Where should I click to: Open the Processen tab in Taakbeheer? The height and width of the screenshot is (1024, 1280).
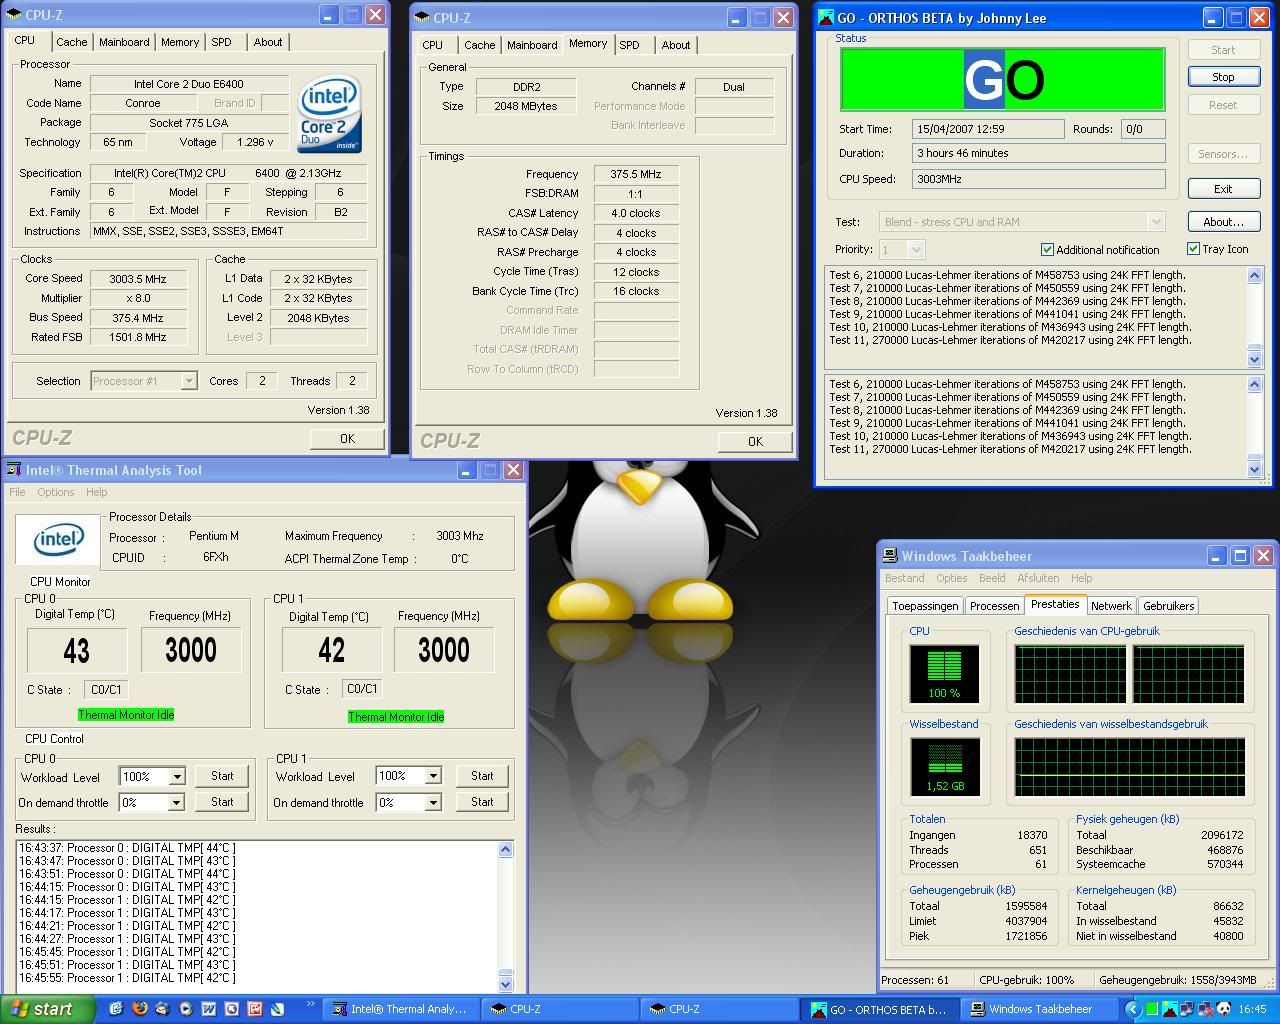(x=994, y=606)
